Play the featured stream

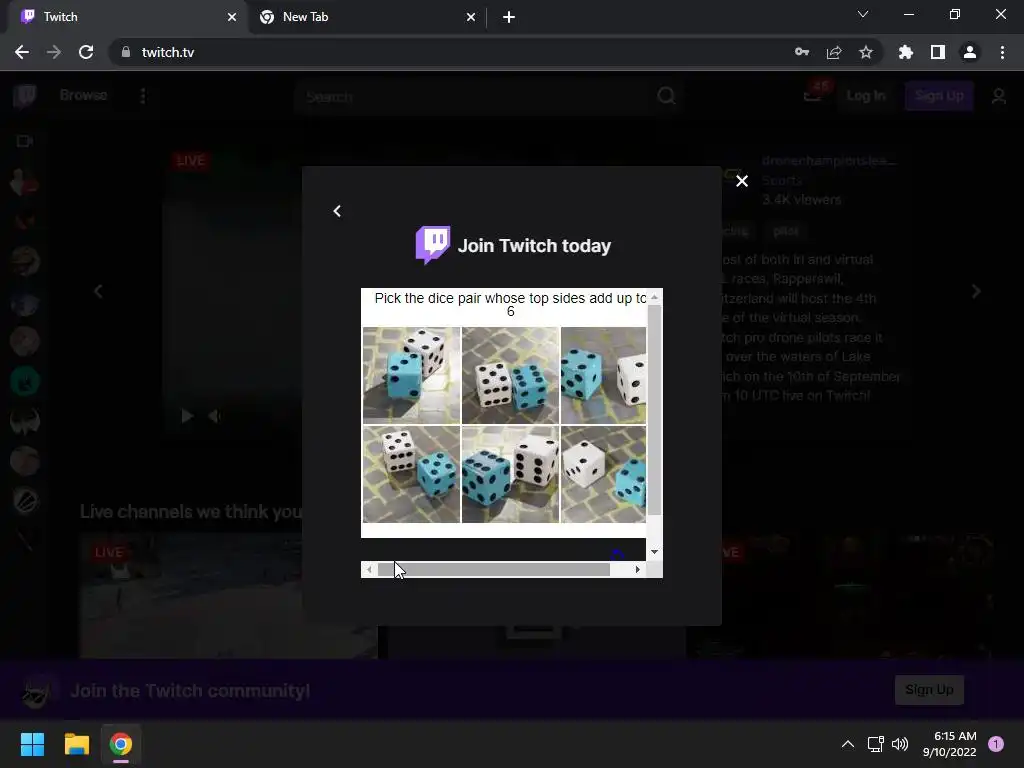click(187, 416)
